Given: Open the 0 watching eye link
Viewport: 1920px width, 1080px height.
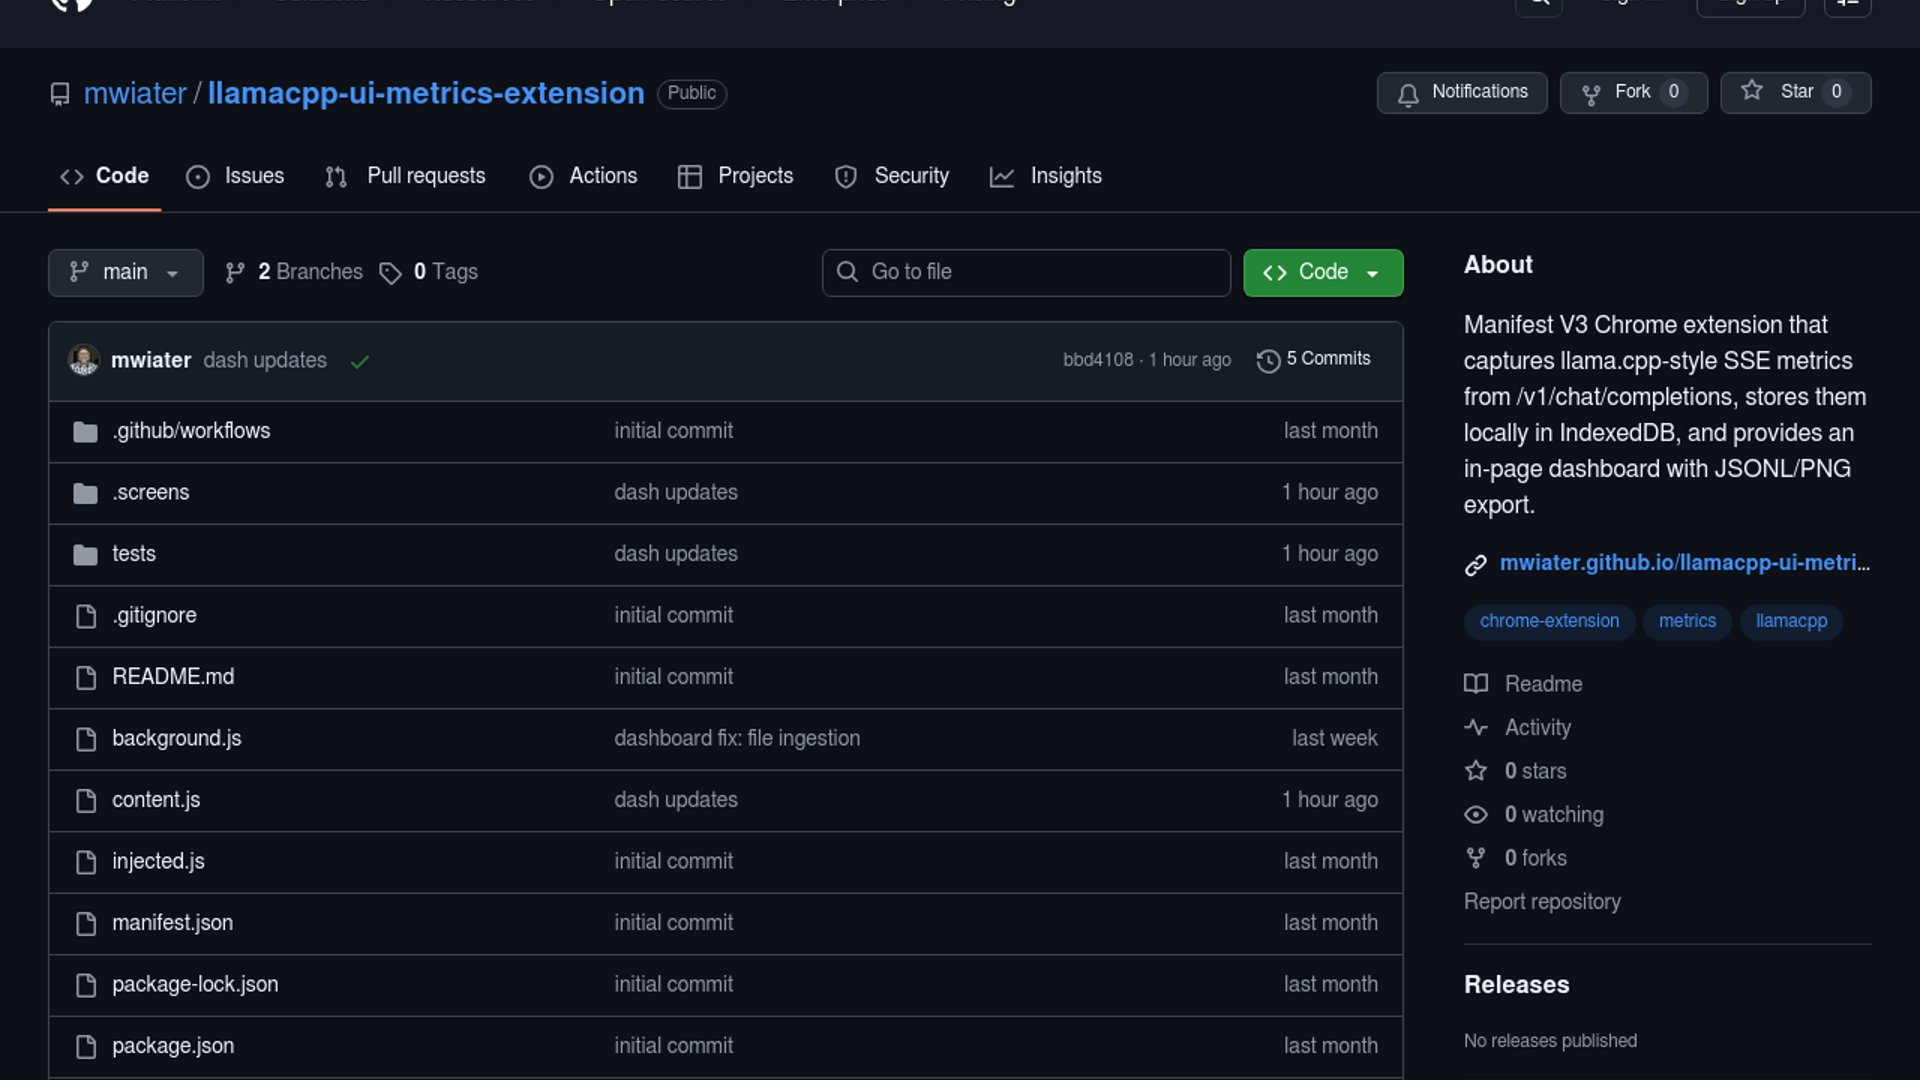Looking at the screenshot, I should pyautogui.click(x=1552, y=814).
